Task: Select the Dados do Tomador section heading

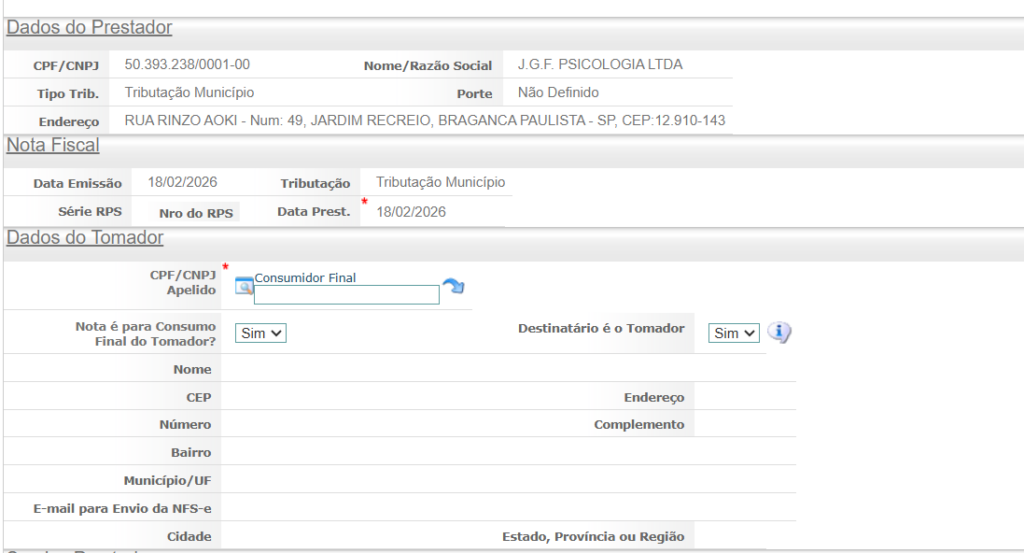Action: click(85, 238)
